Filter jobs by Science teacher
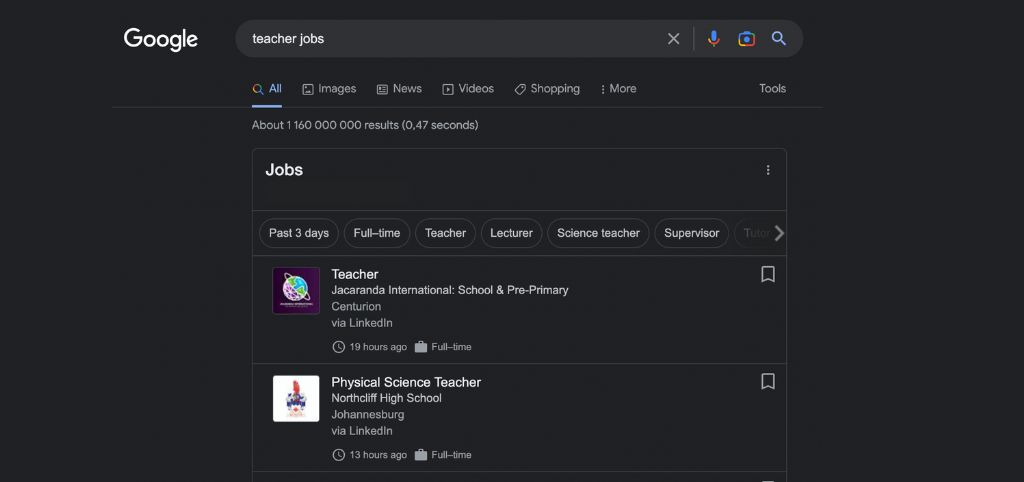This screenshot has width=1024, height=482. pos(598,233)
